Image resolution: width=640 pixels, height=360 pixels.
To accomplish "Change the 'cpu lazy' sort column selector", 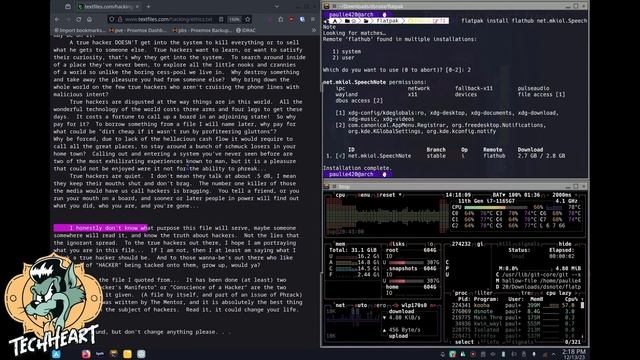I will (558, 293).
